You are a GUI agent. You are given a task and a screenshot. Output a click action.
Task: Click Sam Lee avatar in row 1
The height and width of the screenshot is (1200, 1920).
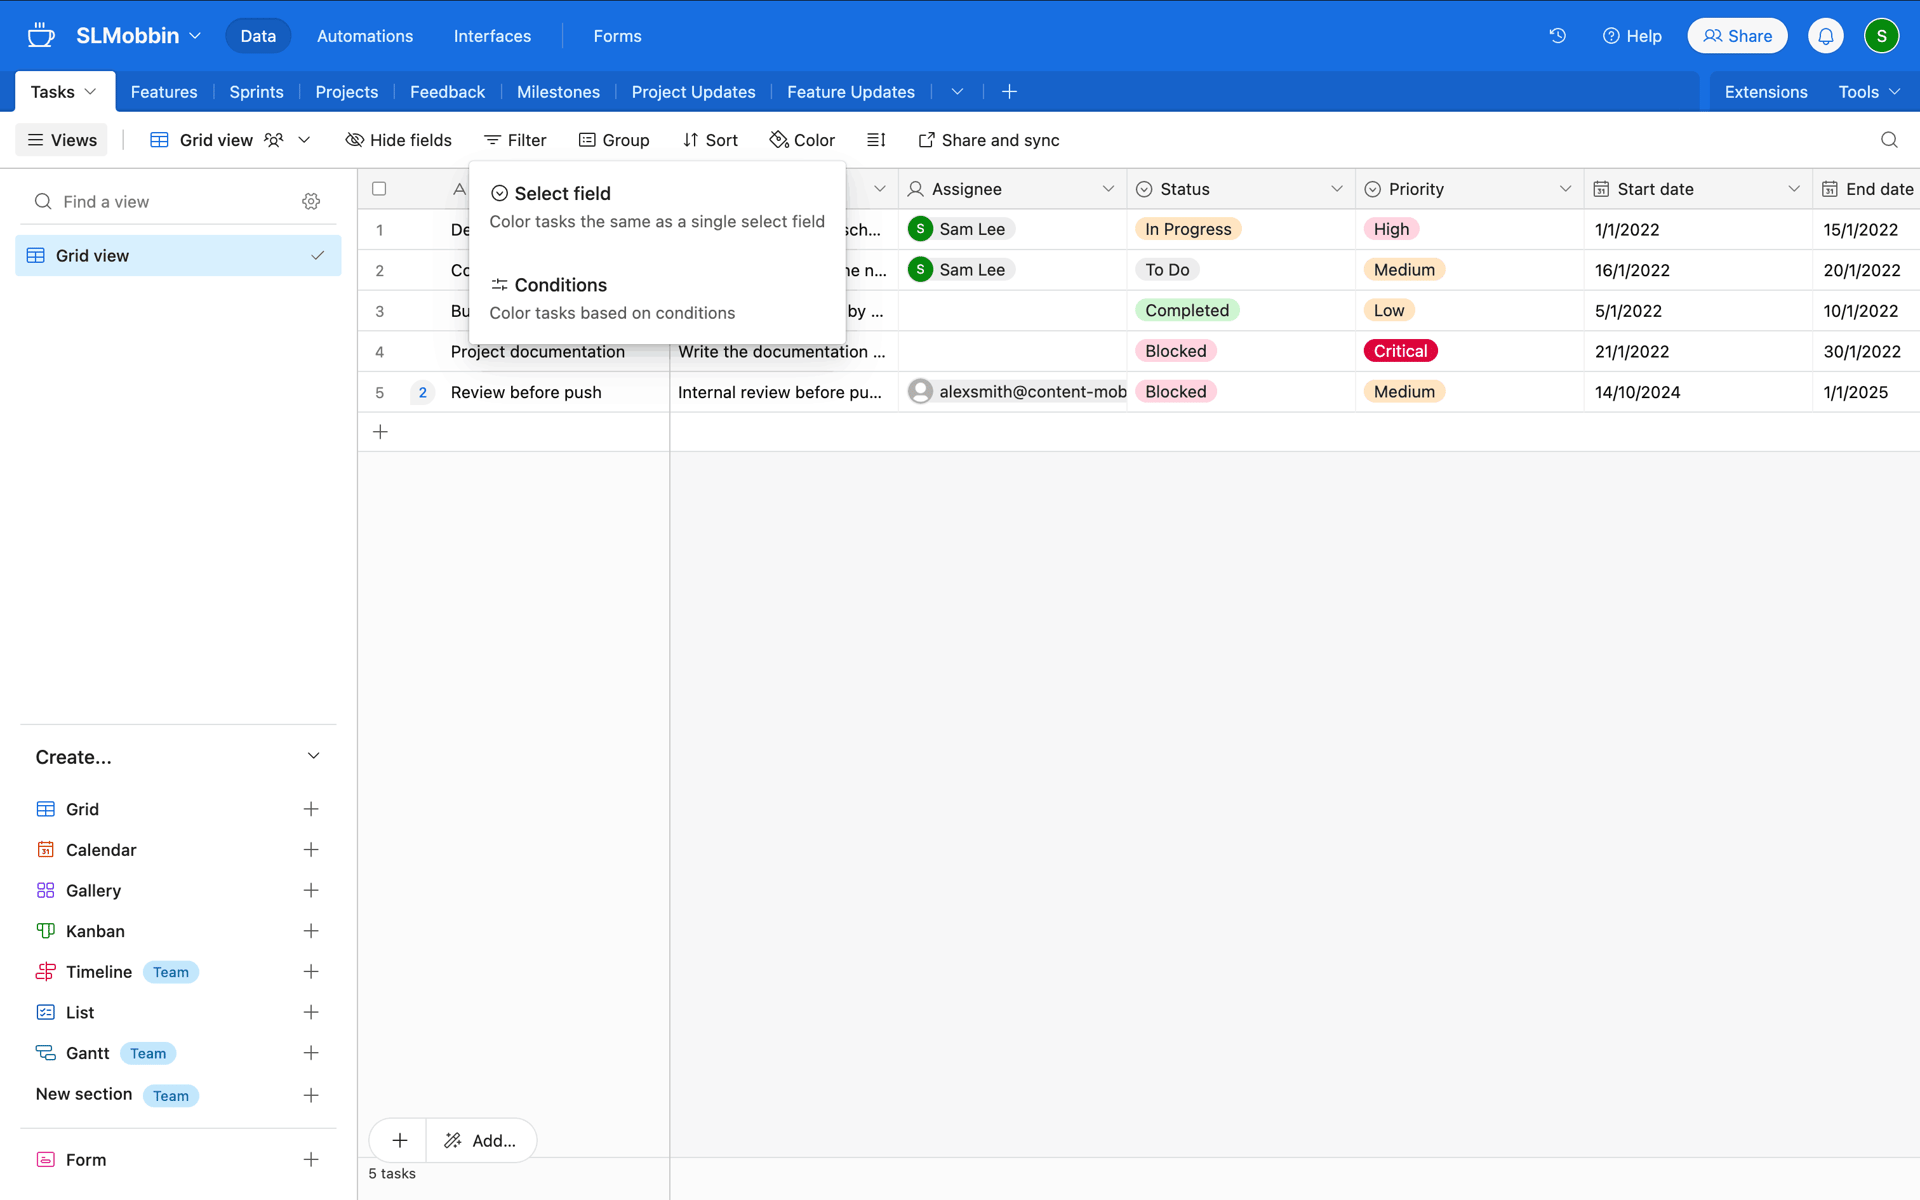click(x=920, y=229)
